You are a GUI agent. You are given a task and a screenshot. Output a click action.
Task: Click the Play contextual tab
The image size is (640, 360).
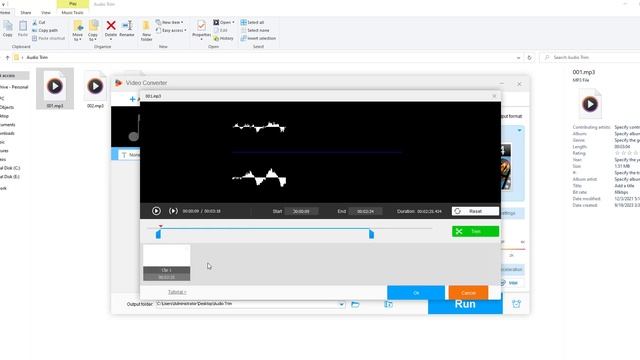point(73,4)
